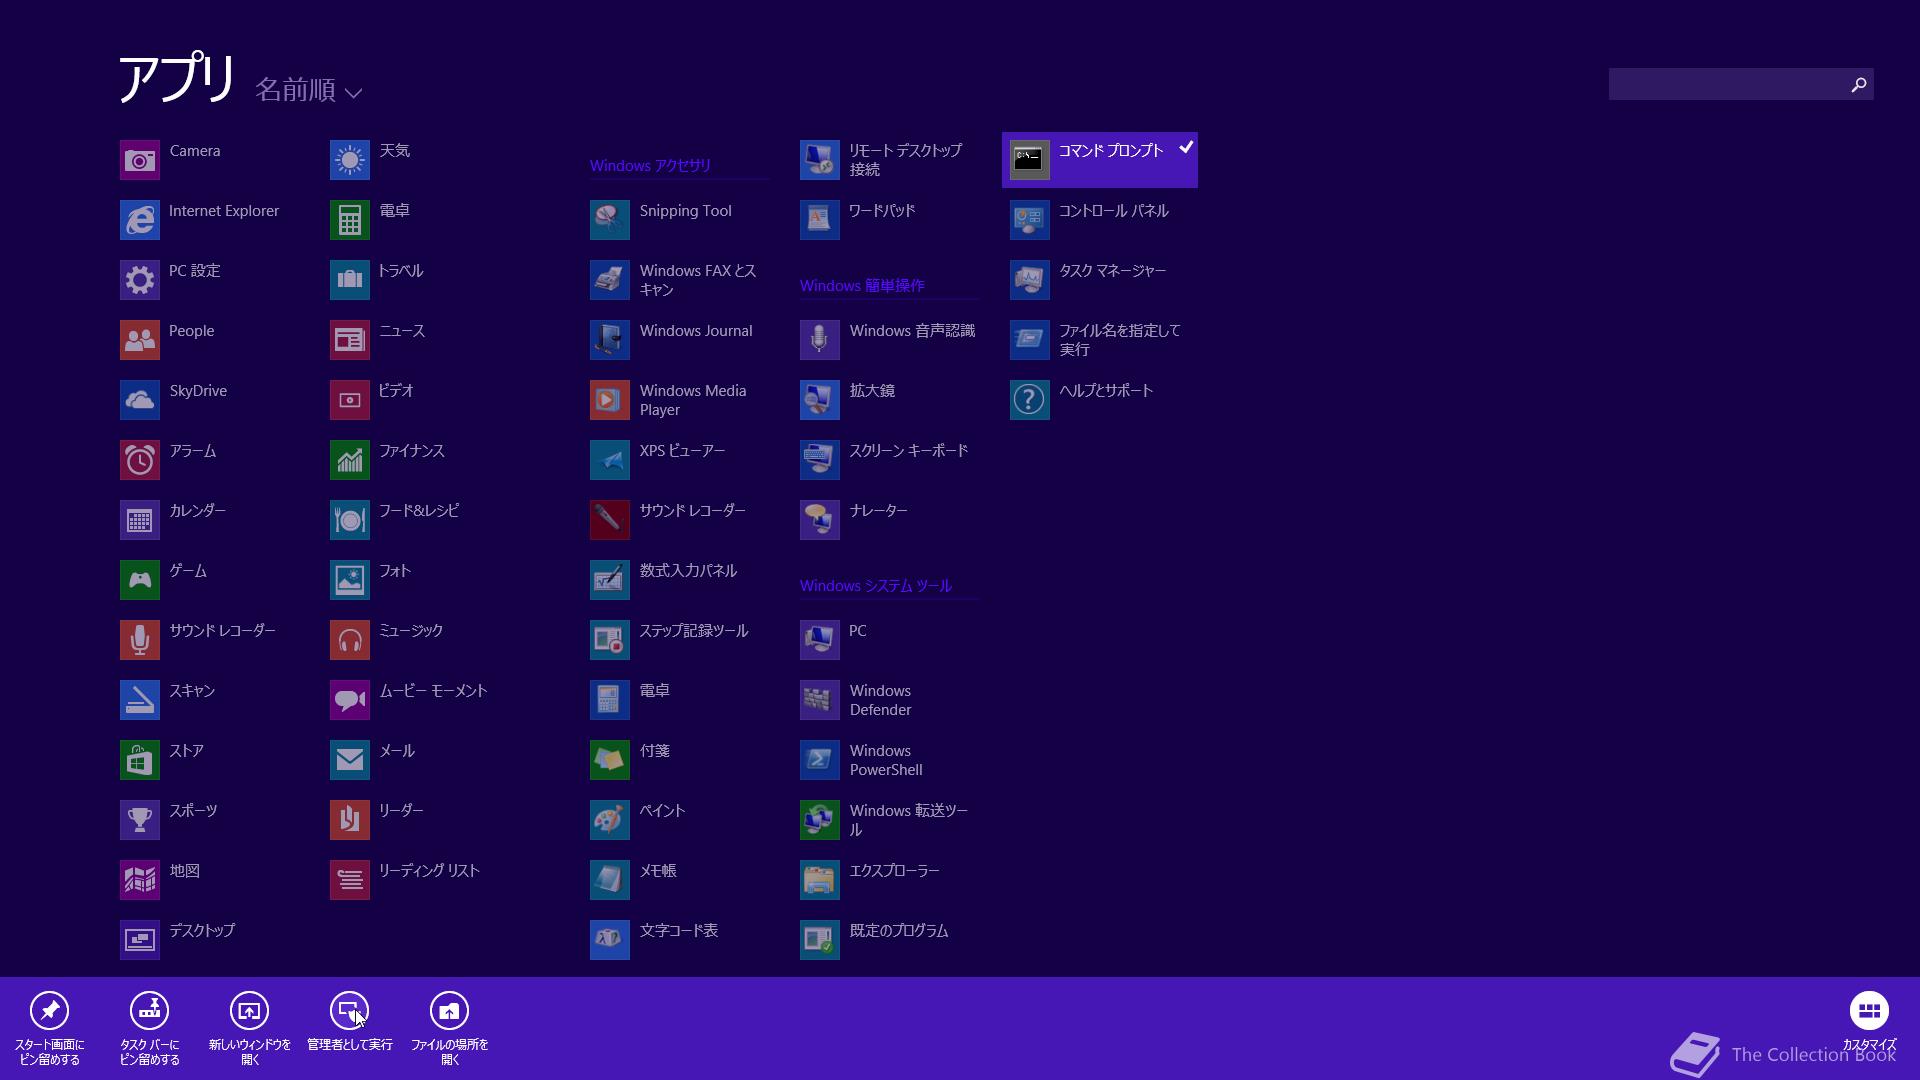This screenshot has width=1920, height=1080.
Task: Open Windows Journal label
Action: [x=696, y=331]
